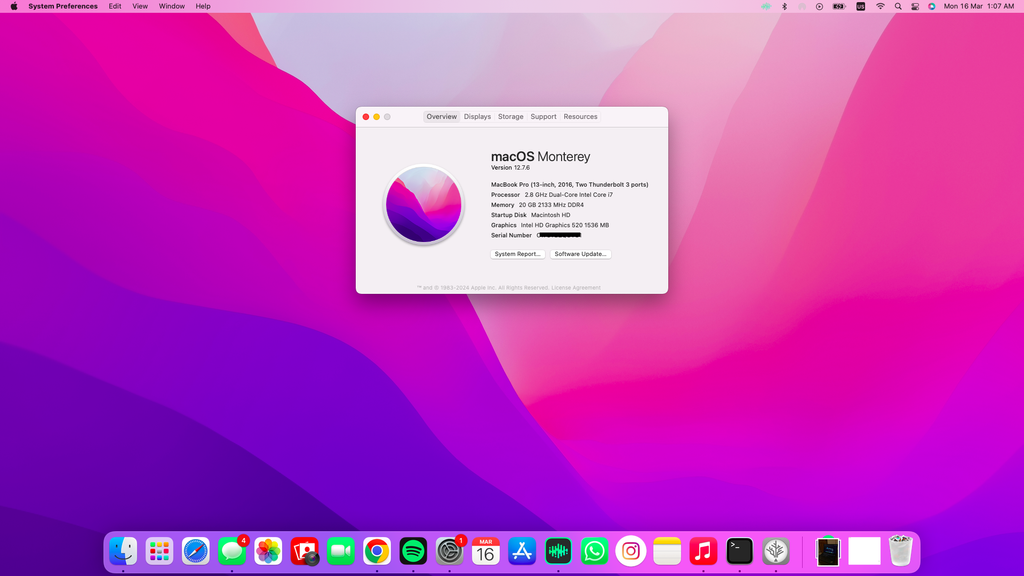
Task: Launch FaceTime from the Dock
Action: [x=341, y=551]
